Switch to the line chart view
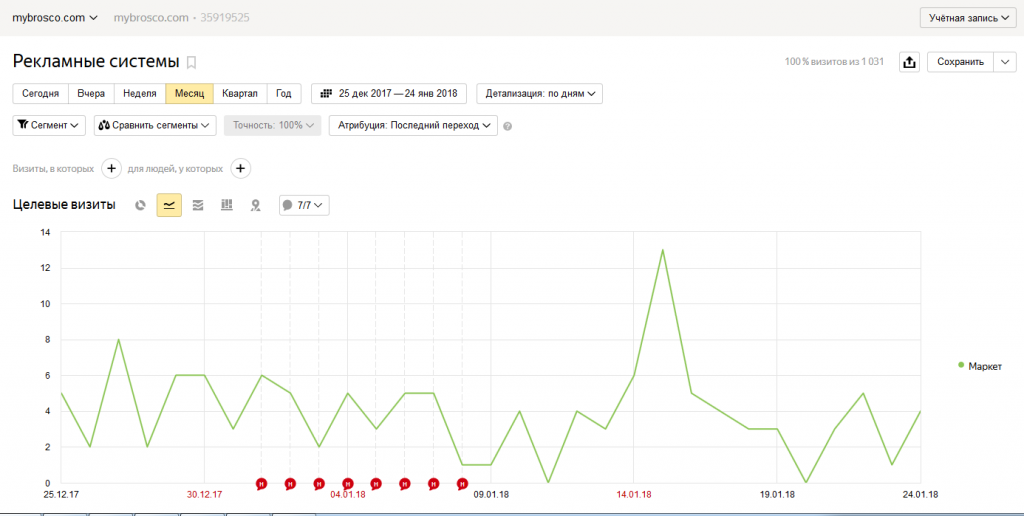Viewport: 1024px width, 516px height. [169, 205]
